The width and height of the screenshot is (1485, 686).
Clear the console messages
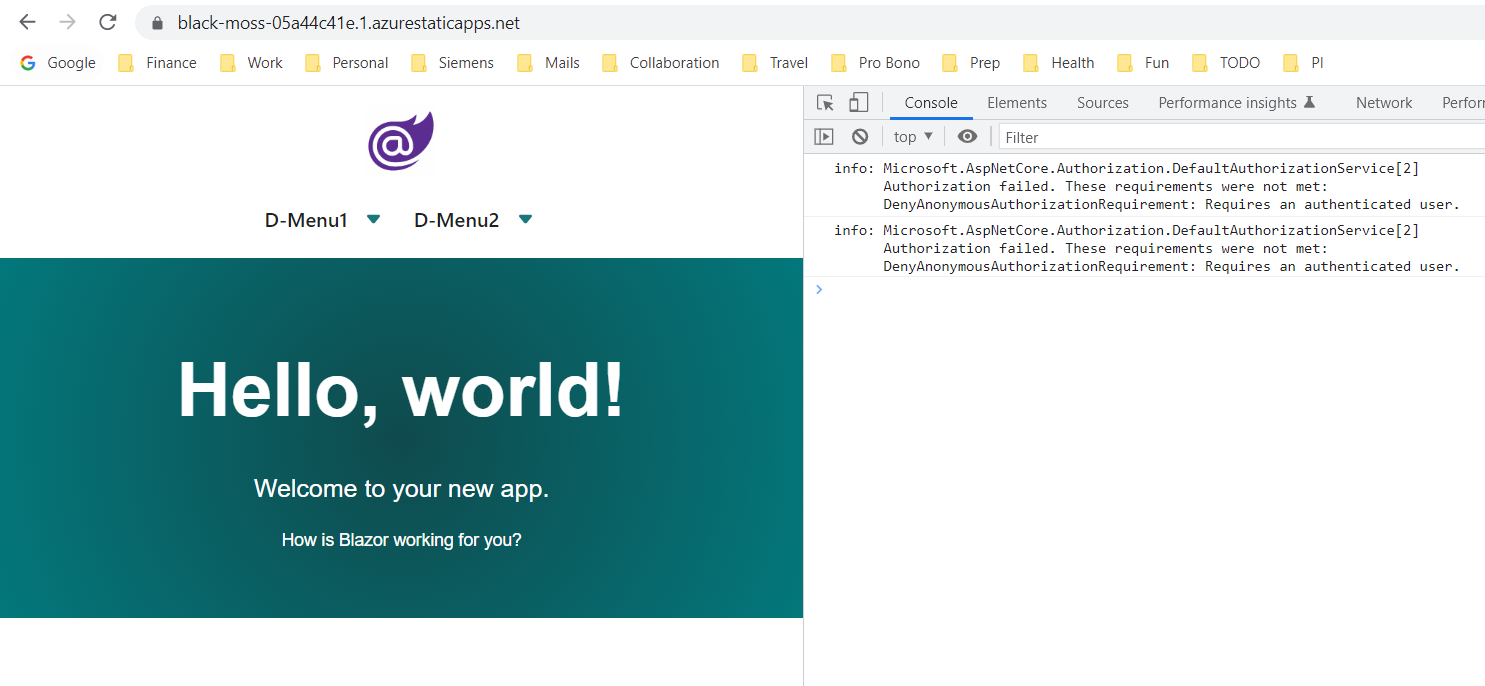pyautogui.click(x=860, y=136)
